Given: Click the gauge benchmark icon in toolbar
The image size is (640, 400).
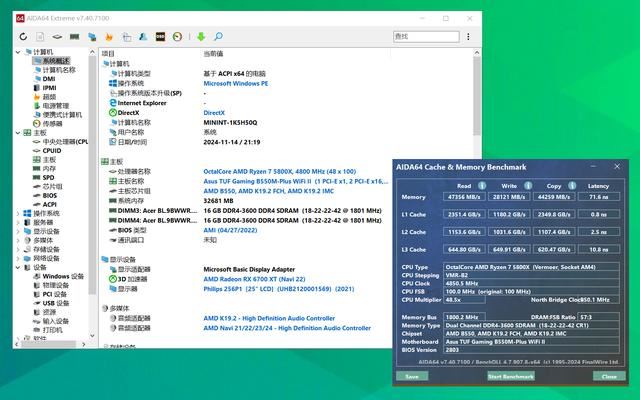Looking at the screenshot, I should coord(177,37).
